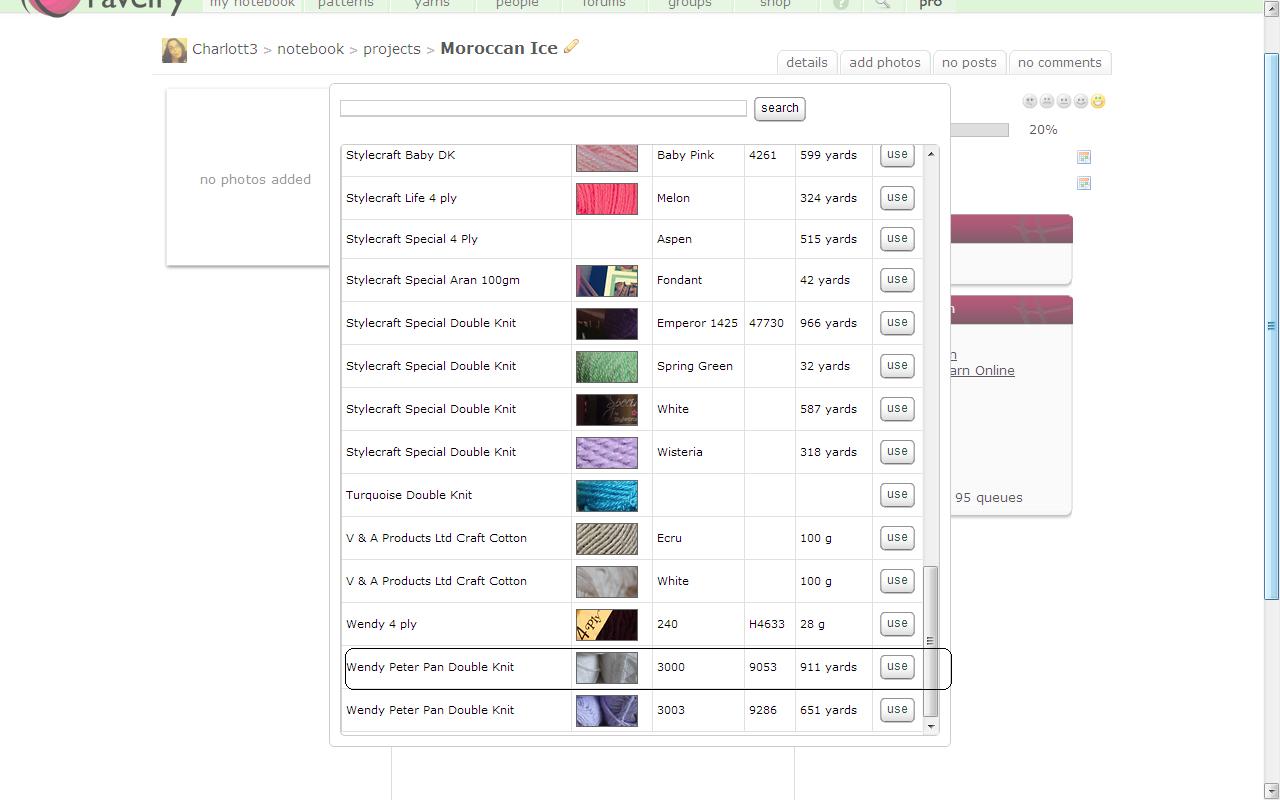This screenshot has height=800, width=1280.
Task: Pick the fourth smiley face rating
Action: point(1081,101)
